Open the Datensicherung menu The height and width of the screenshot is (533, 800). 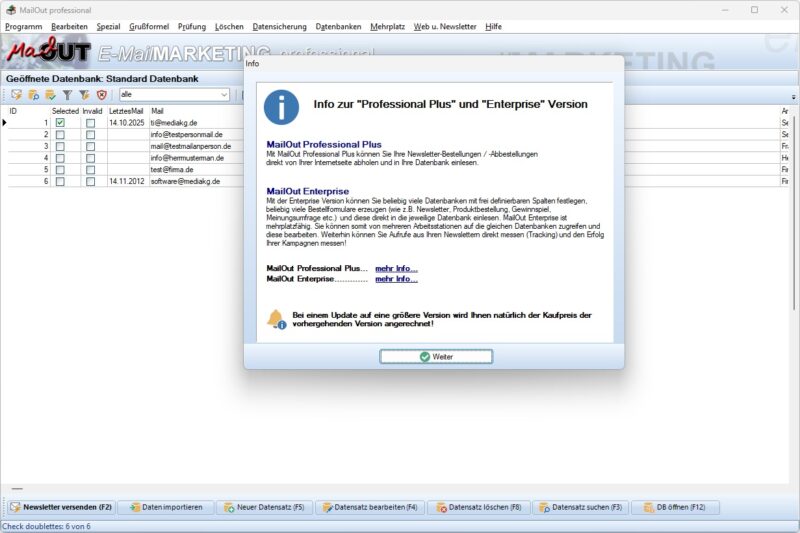[280, 27]
